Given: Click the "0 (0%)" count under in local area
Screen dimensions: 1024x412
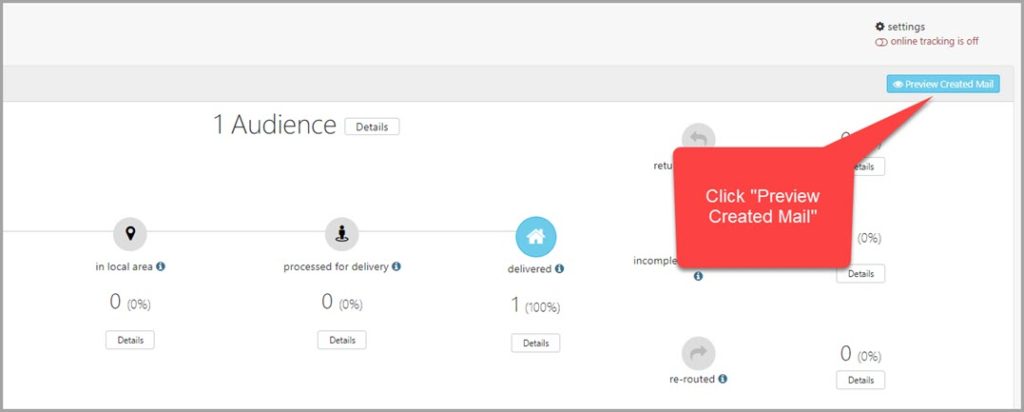Looking at the screenshot, I should [130, 302].
